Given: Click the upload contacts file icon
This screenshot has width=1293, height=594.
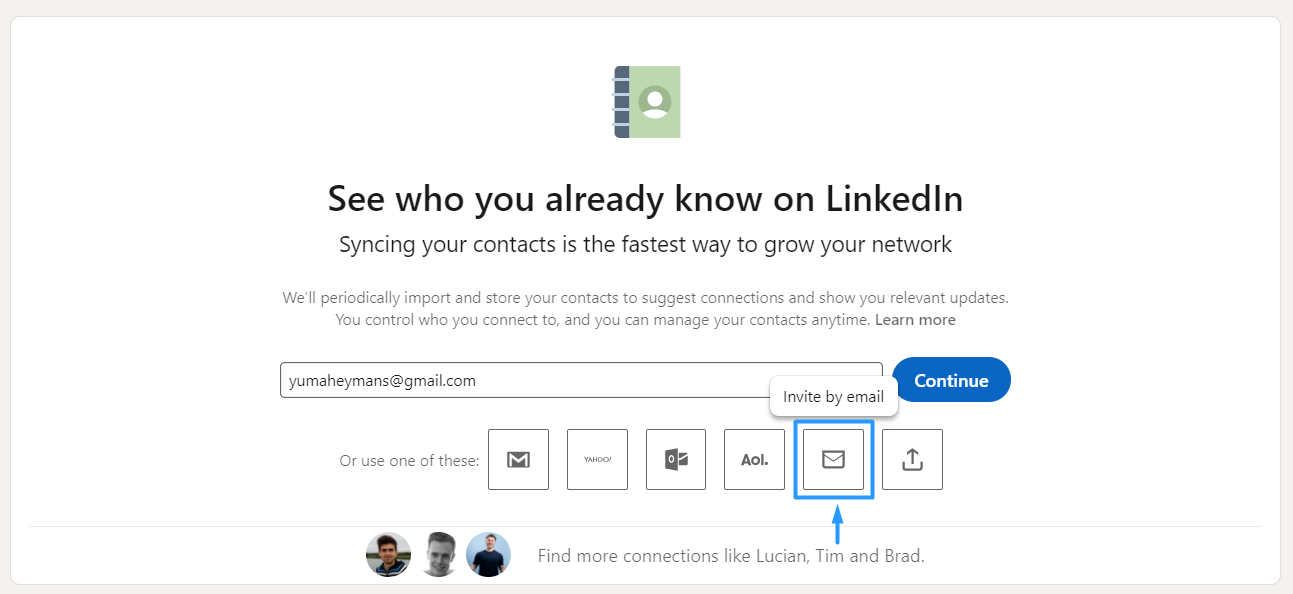Looking at the screenshot, I should (912, 460).
